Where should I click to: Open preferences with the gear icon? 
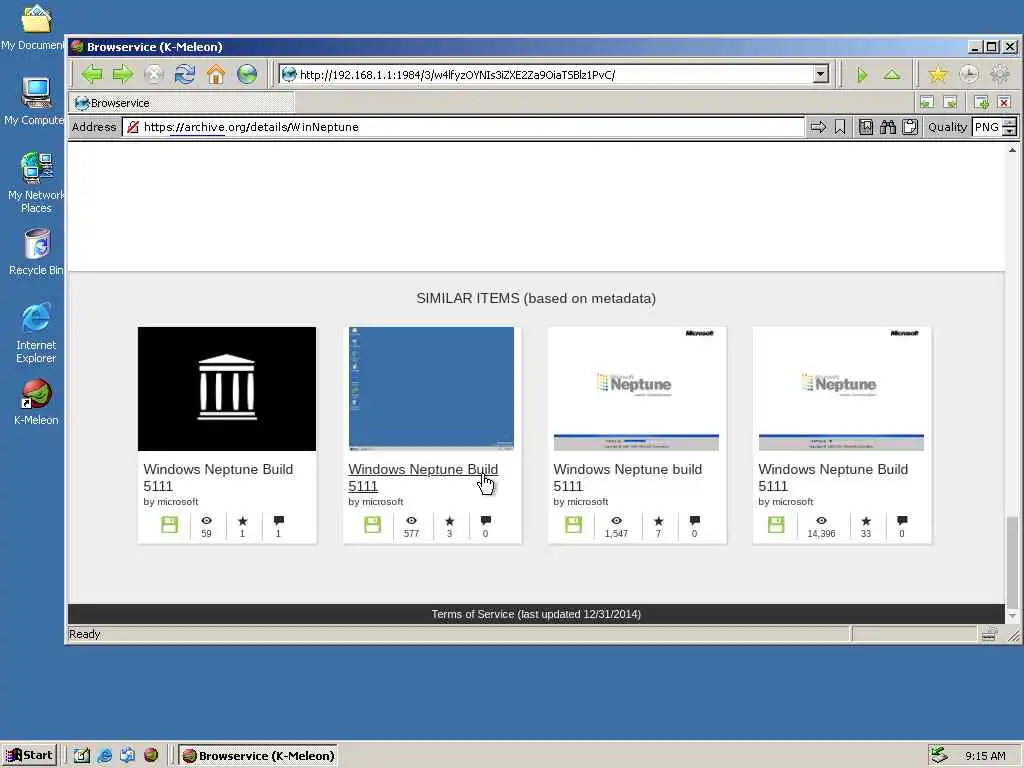1000,74
